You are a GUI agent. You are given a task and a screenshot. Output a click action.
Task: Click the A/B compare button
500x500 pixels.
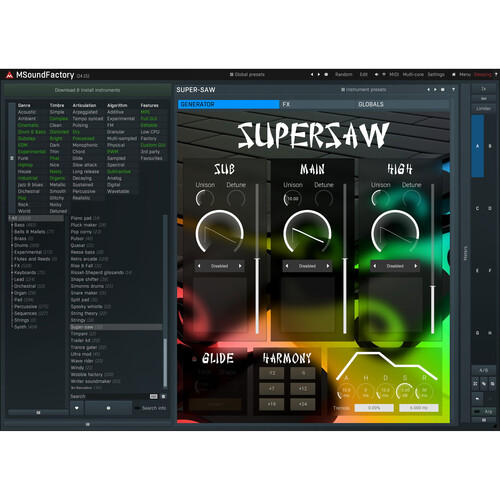483,371
